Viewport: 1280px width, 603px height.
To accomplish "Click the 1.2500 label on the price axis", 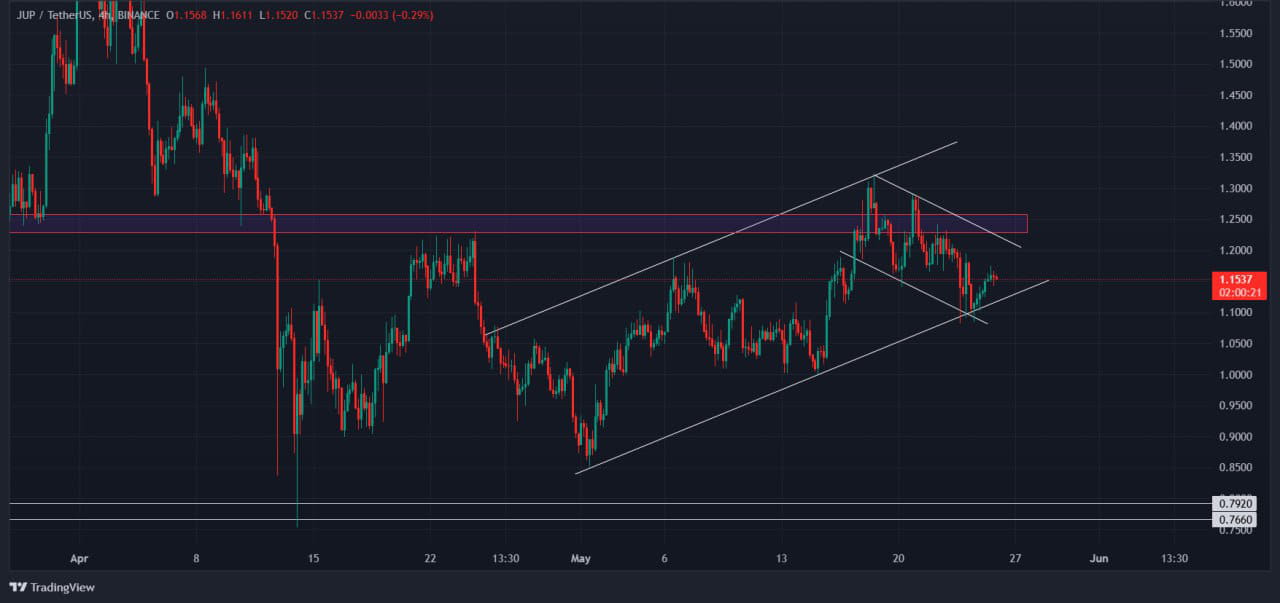I will pos(1236,219).
